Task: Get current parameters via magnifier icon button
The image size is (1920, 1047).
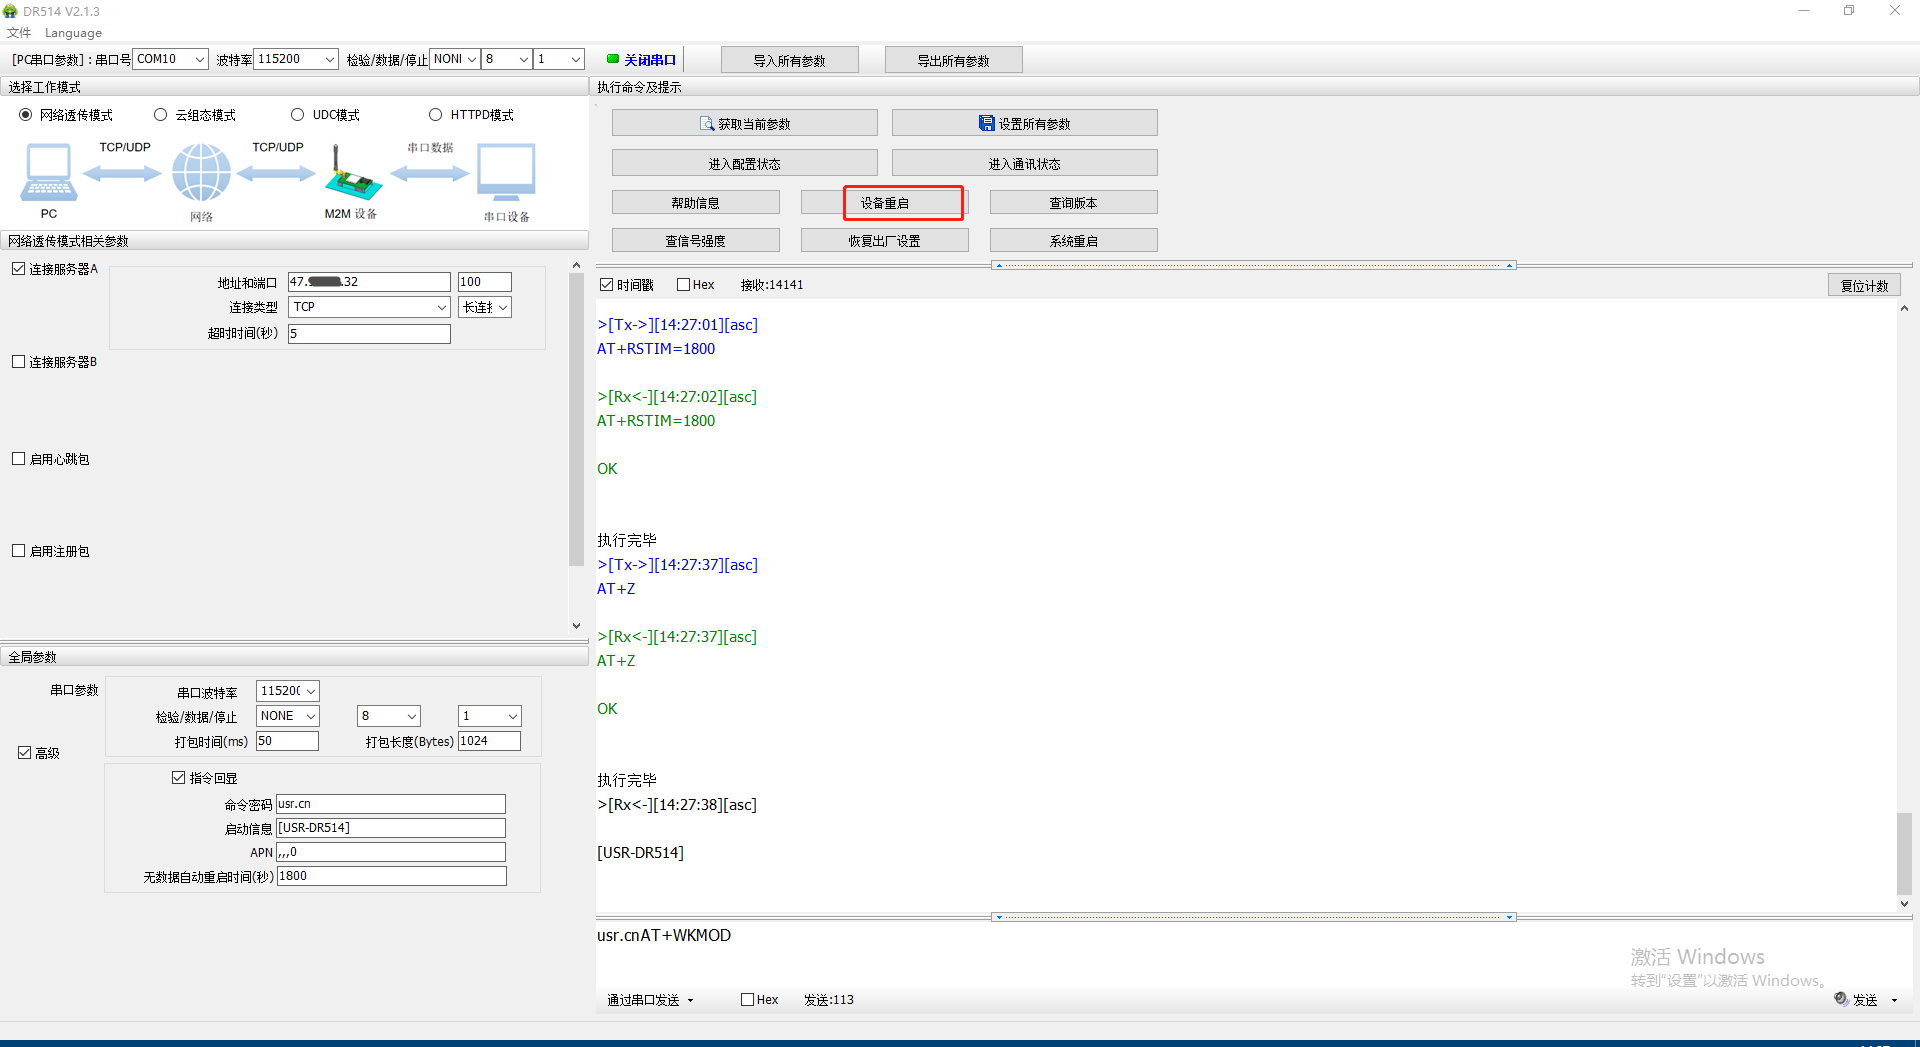Action: tap(744, 123)
